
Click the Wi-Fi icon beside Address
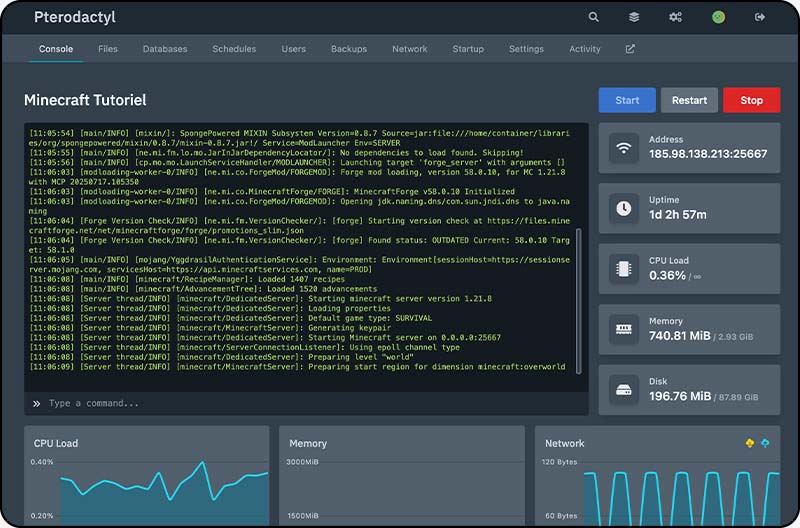(x=624, y=148)
